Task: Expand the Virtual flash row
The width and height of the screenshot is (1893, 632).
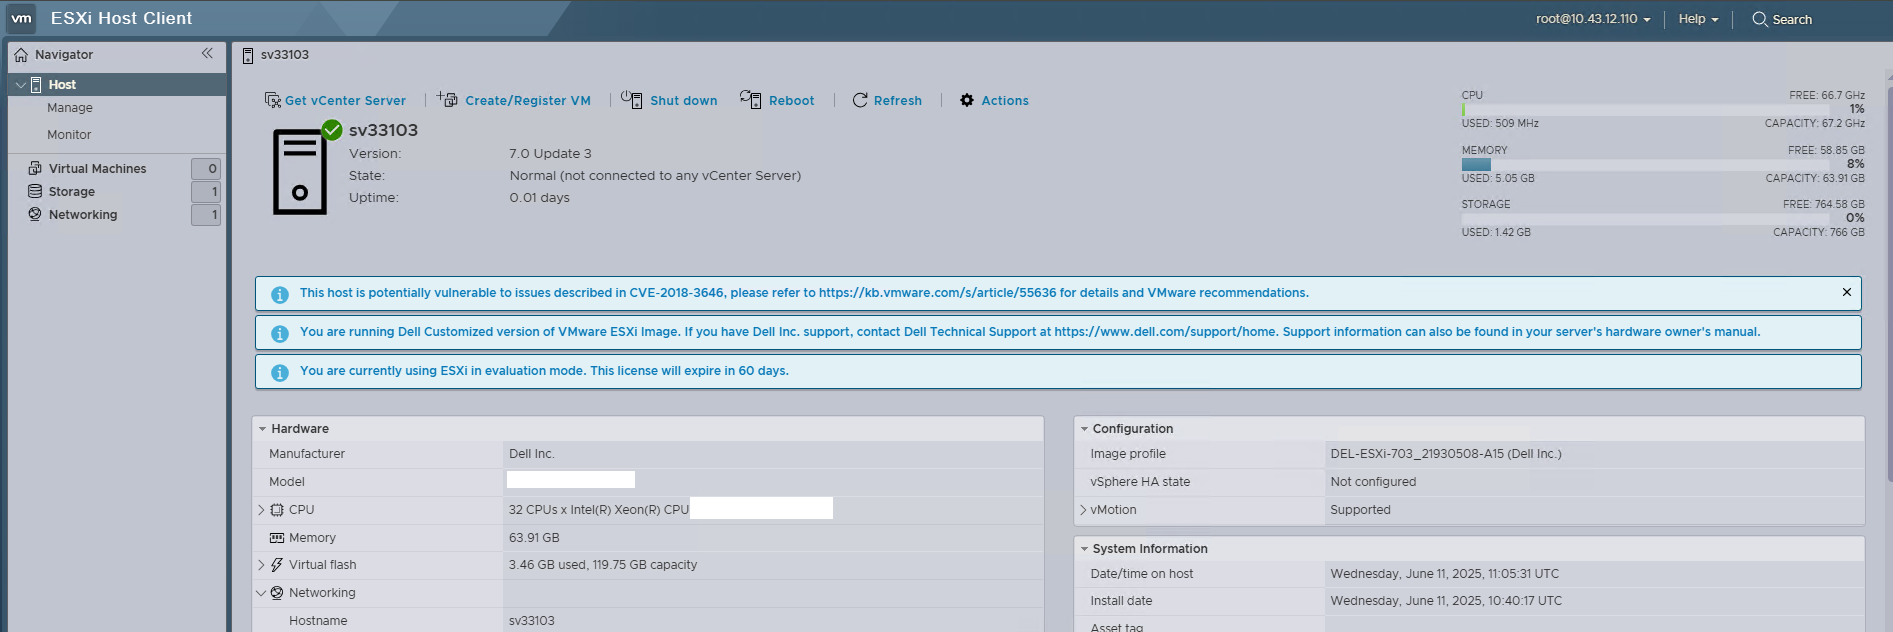Action: [x=261, y=565]
